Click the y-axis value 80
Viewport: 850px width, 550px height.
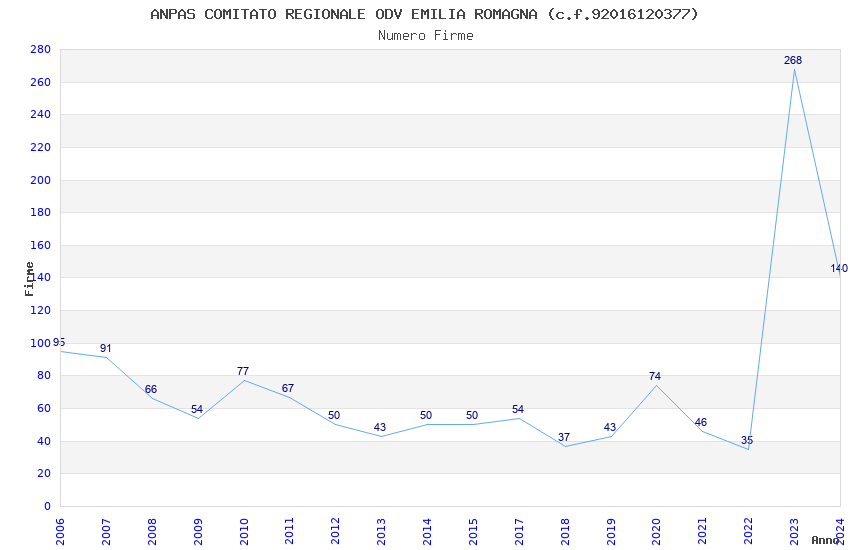tap(44, 376)
